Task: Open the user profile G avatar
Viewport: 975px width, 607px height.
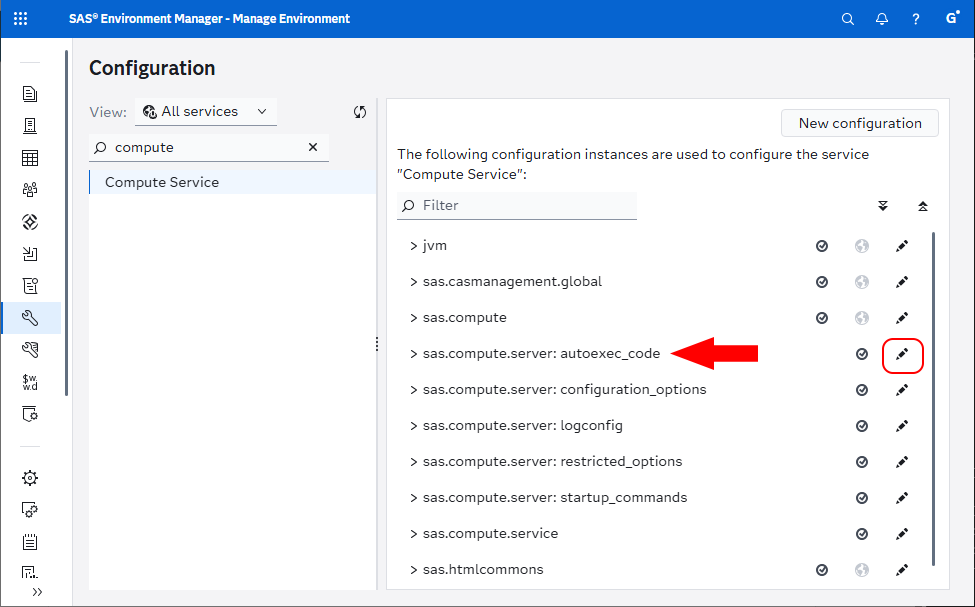Action: coord(952,18)
